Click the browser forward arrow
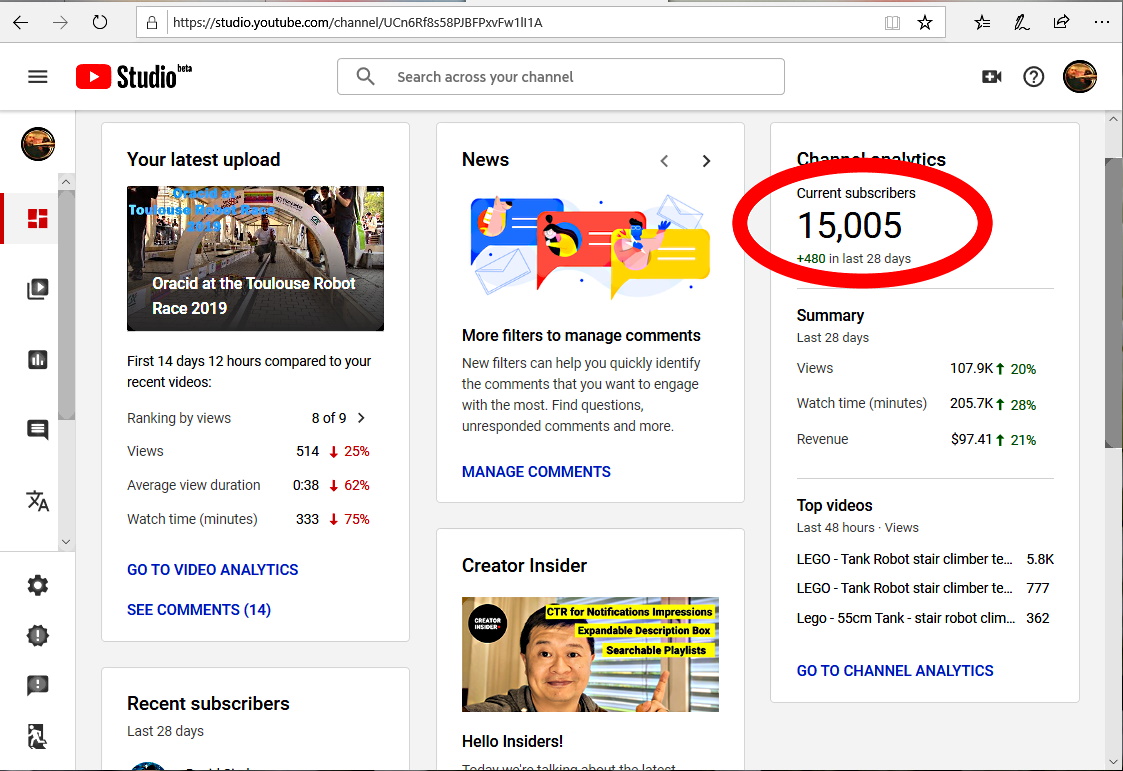The width and height of the screenshot is (1123, 771). [60, 22]
